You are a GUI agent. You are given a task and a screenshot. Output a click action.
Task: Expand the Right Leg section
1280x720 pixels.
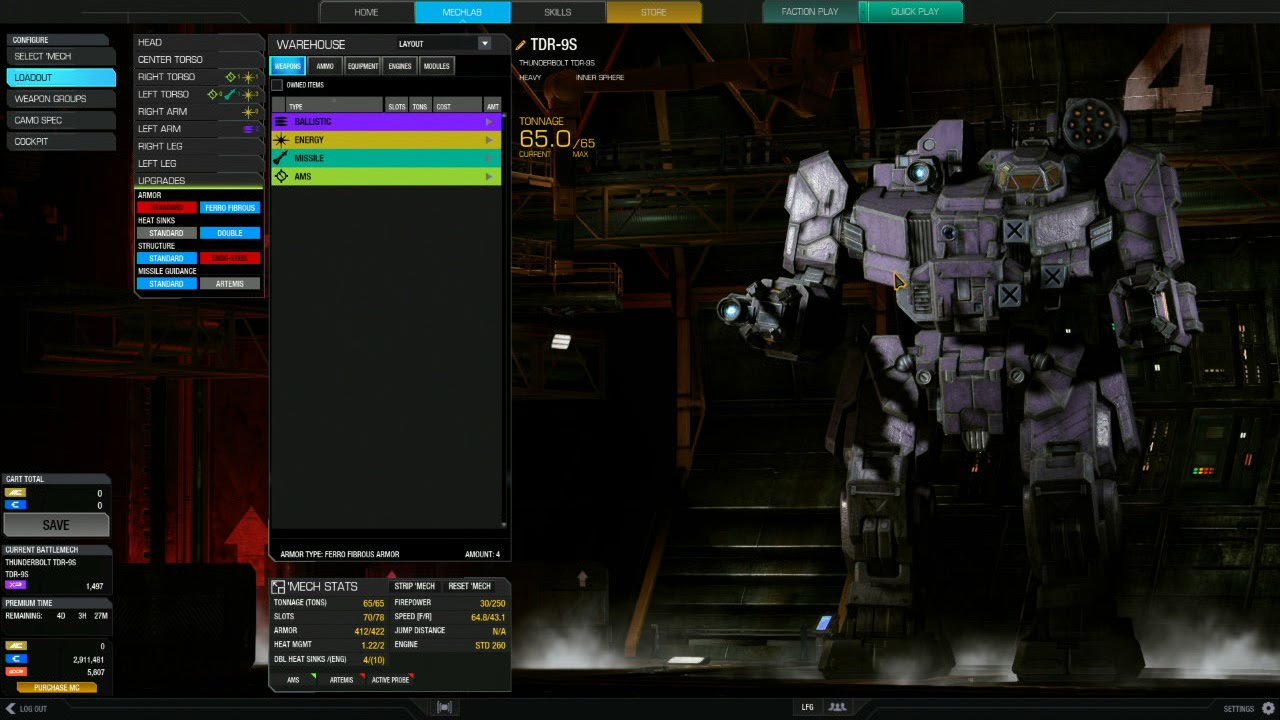click(198, 146)
